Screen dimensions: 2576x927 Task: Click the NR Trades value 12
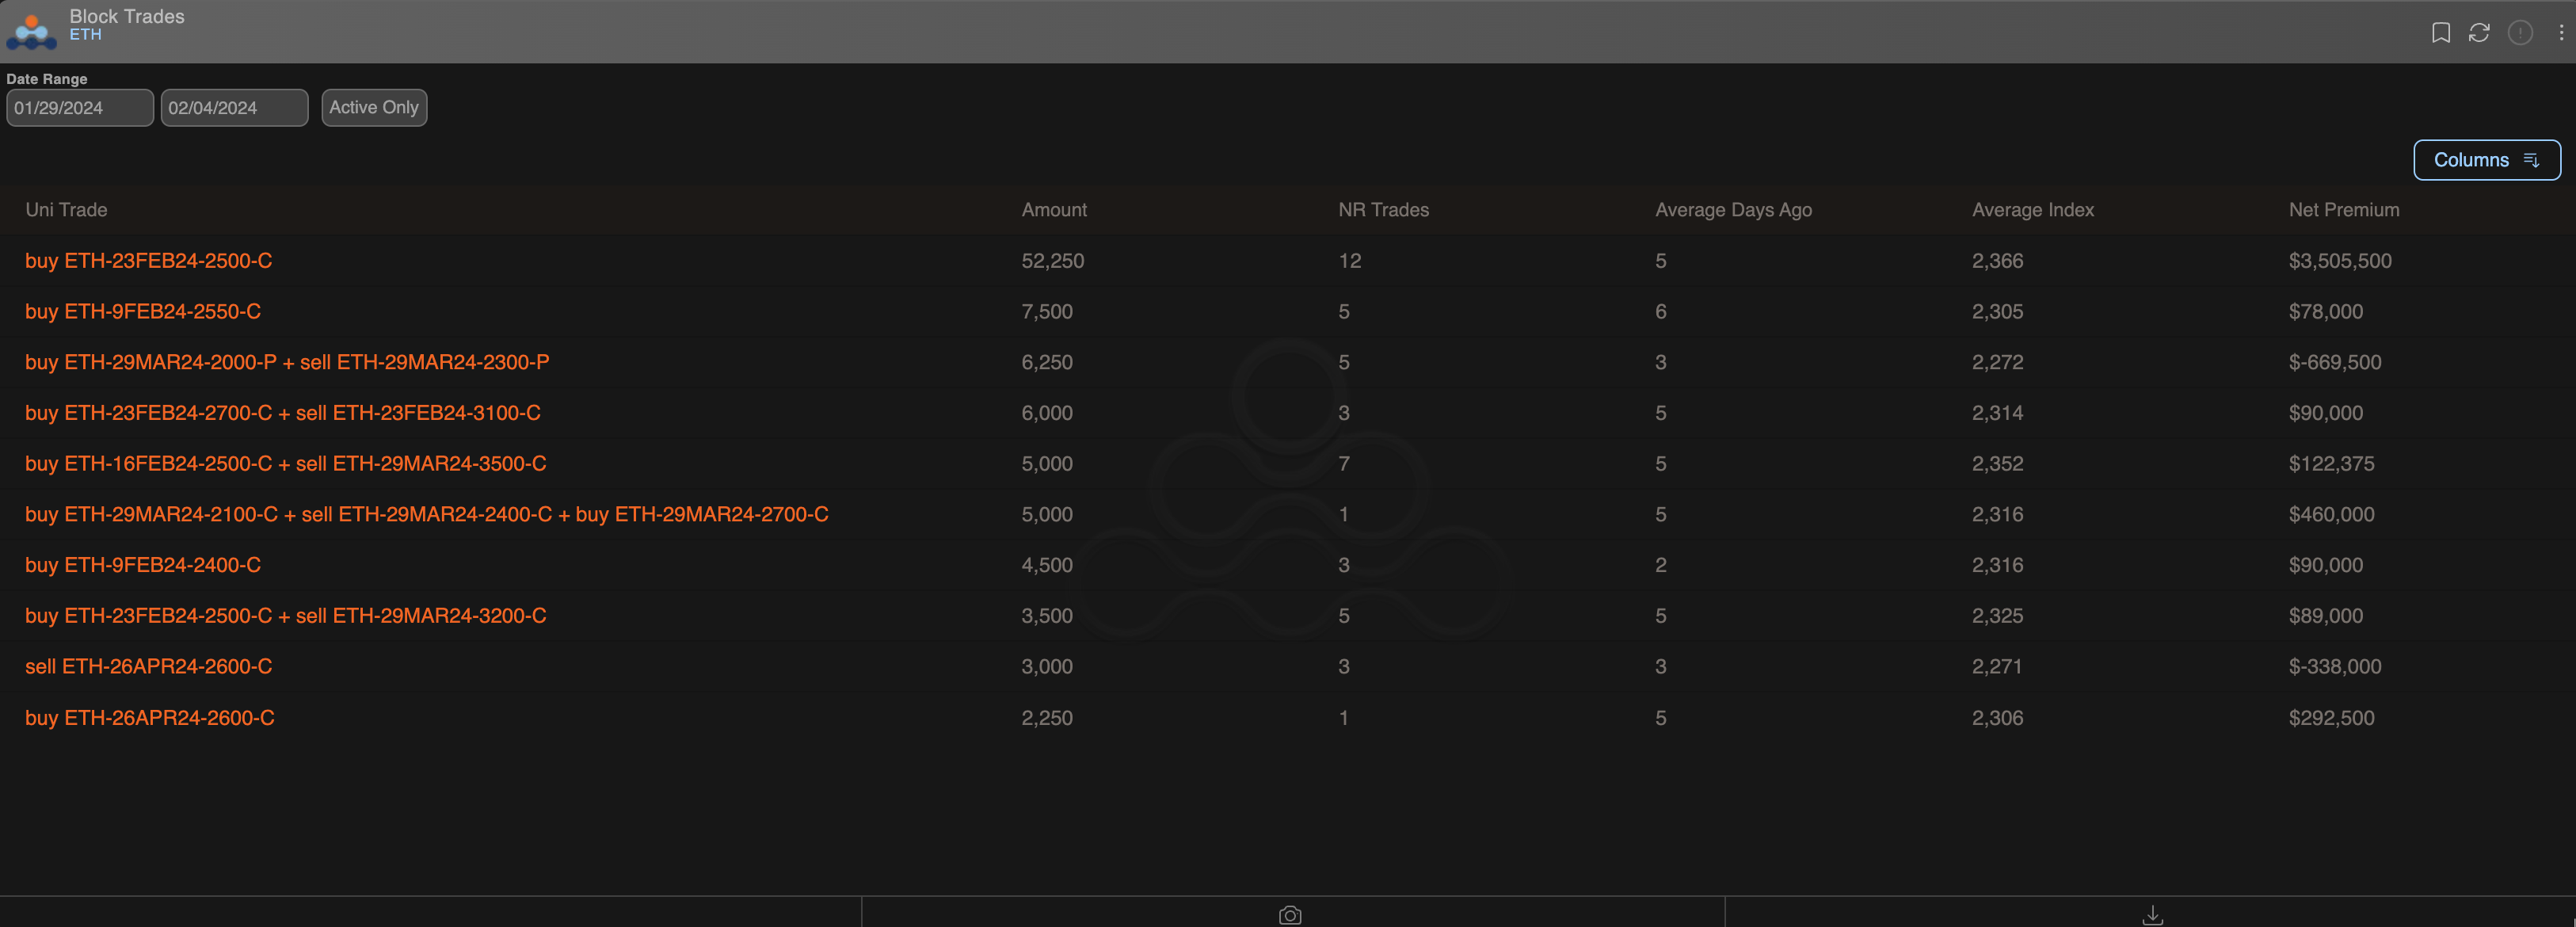pyautogui.click(x=1350, y=261)
